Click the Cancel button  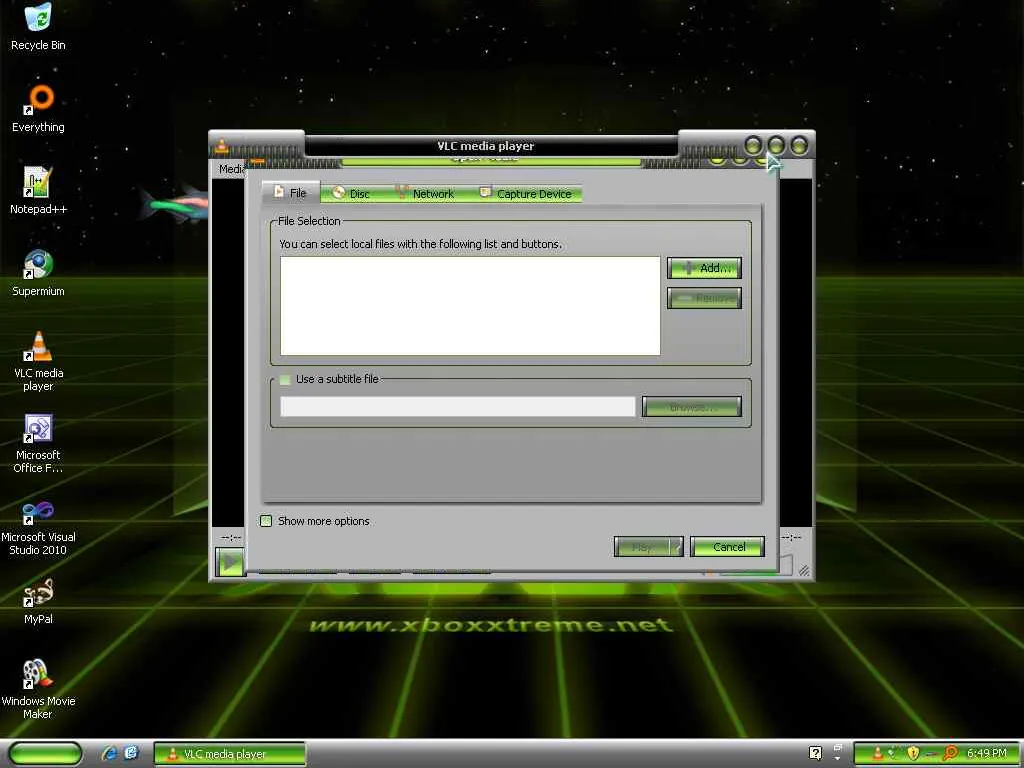point(728,547)
